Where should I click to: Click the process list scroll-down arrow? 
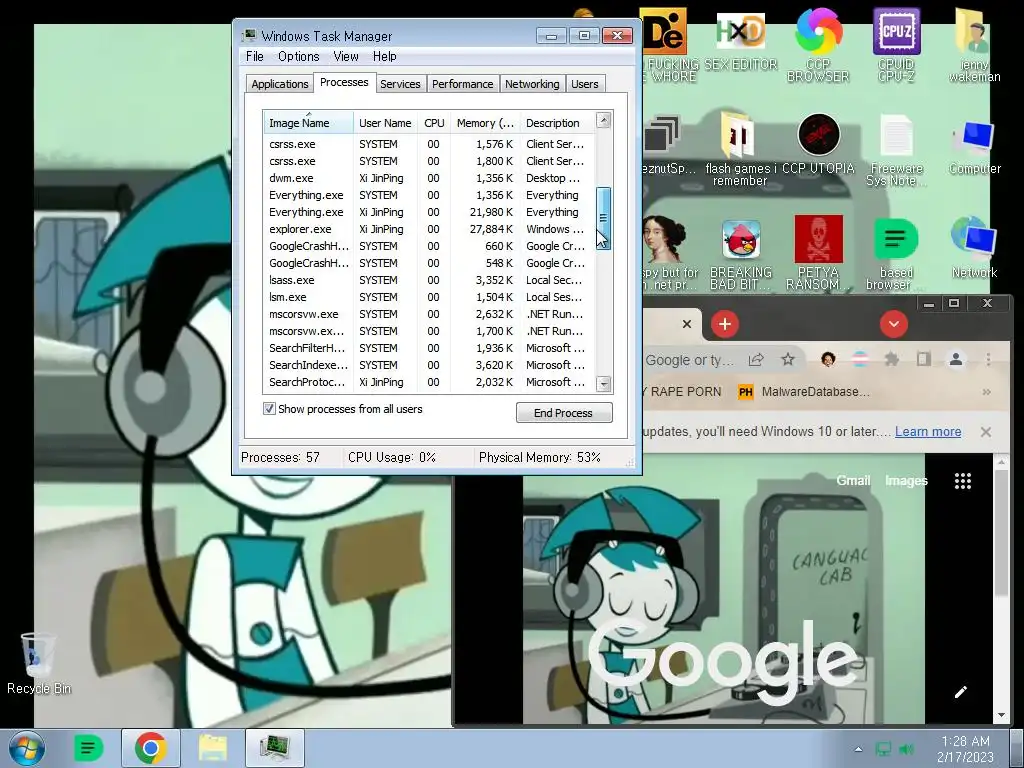point(604,384)
